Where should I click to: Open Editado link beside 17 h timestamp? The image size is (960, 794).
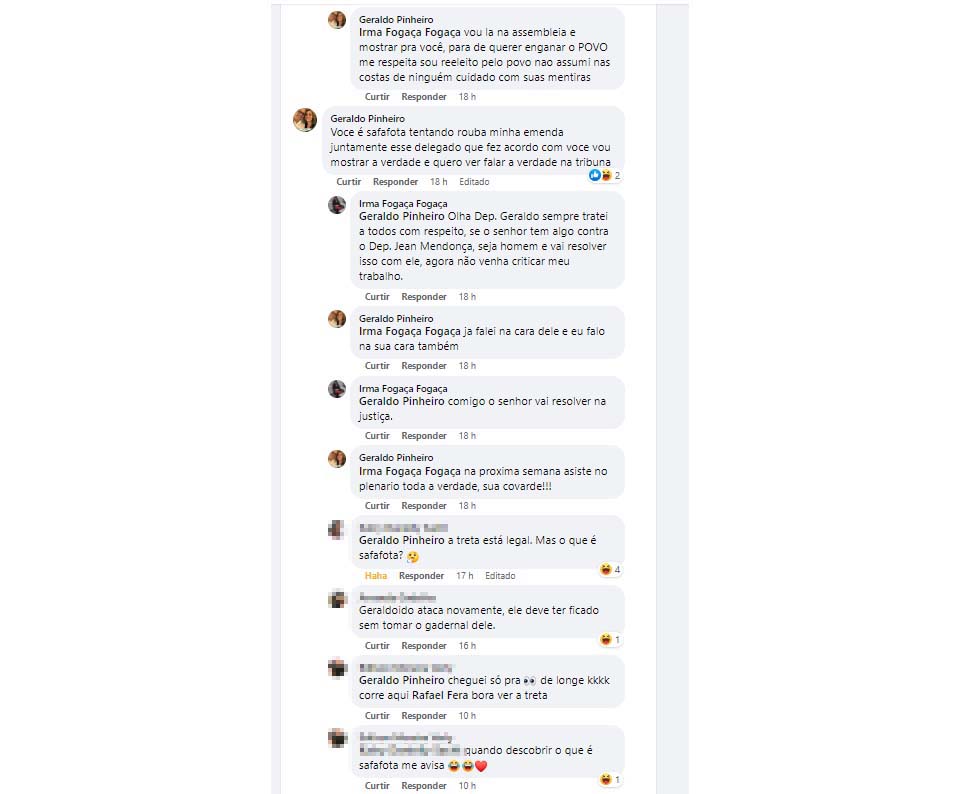(x=500, y=576)
